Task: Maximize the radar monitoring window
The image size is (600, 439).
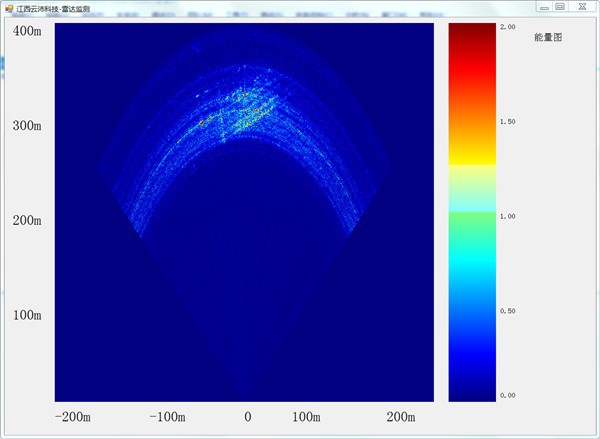Action: [x=561, y=6]
